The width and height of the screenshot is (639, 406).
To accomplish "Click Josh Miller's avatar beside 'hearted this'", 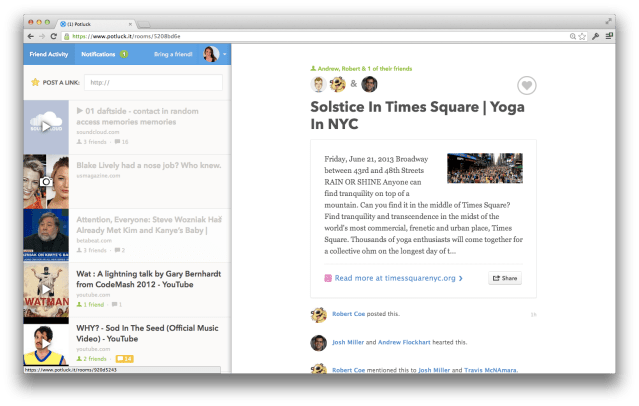I will 318,343.
